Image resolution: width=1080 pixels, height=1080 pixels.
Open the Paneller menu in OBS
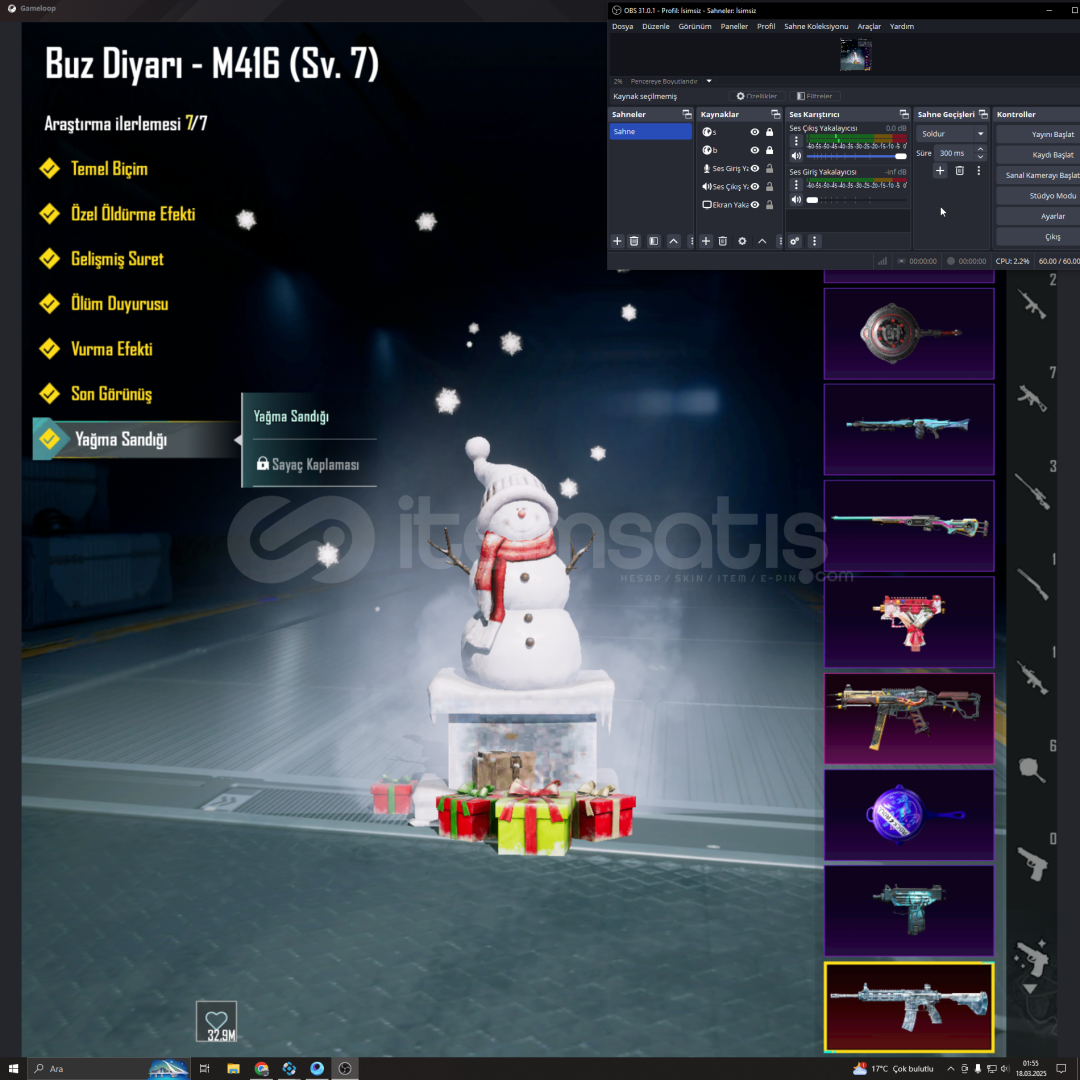click(734, 26)
